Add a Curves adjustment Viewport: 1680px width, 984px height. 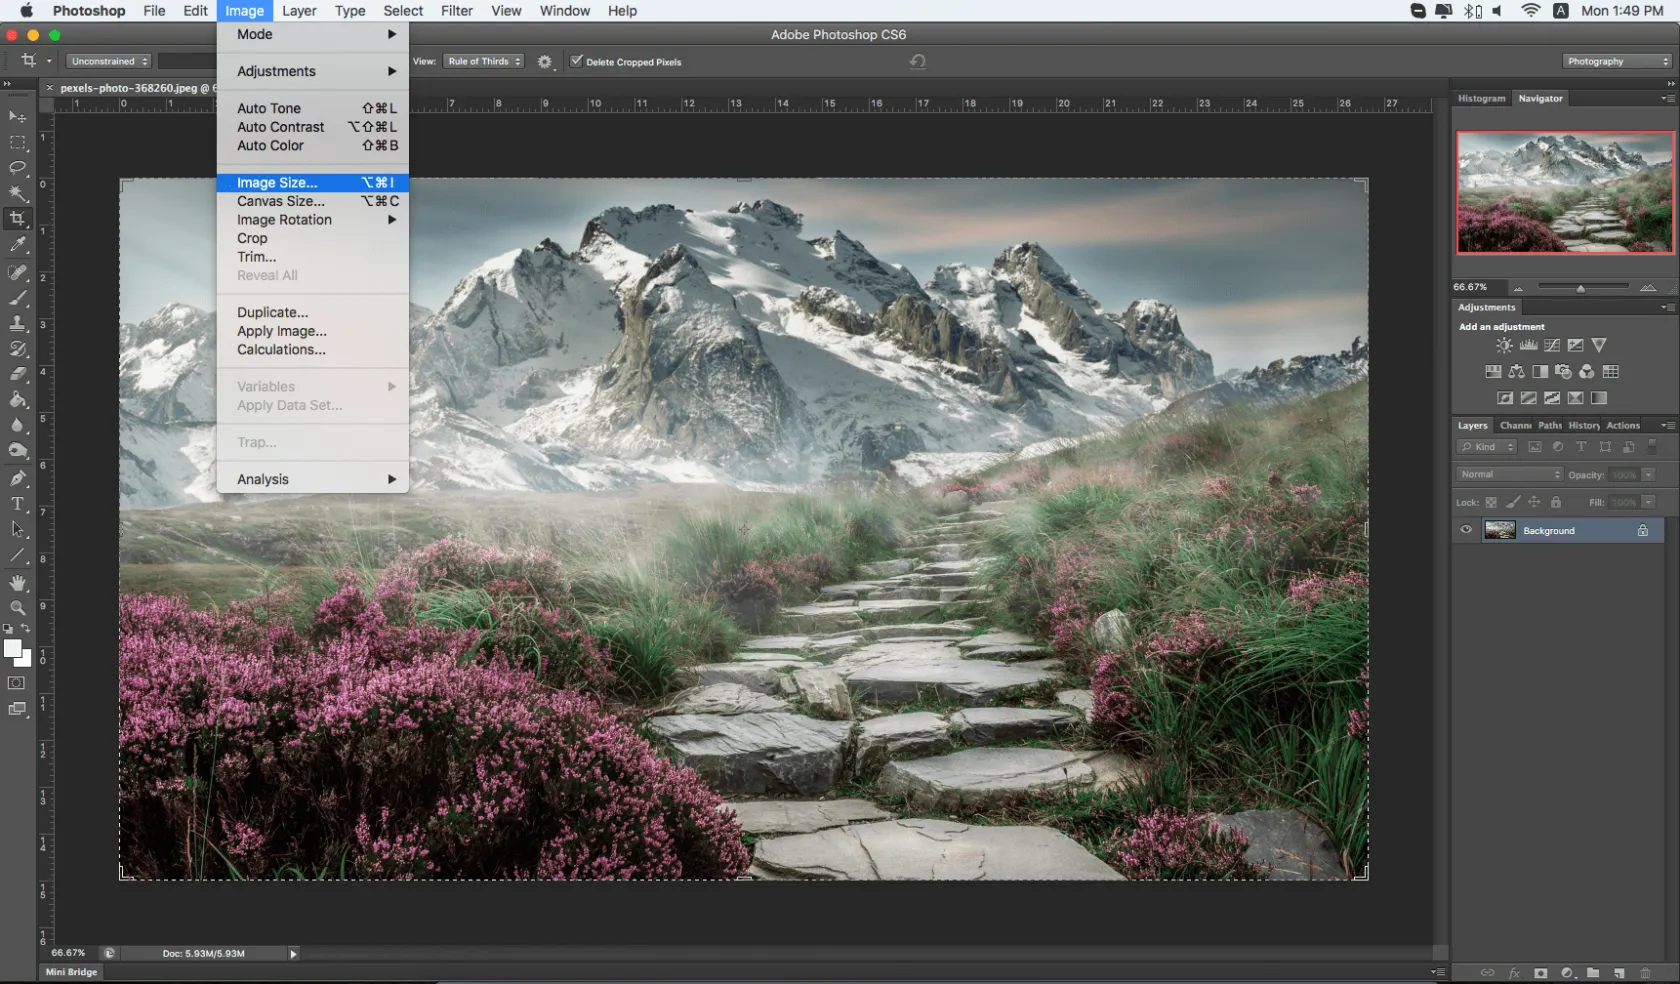1552,346
